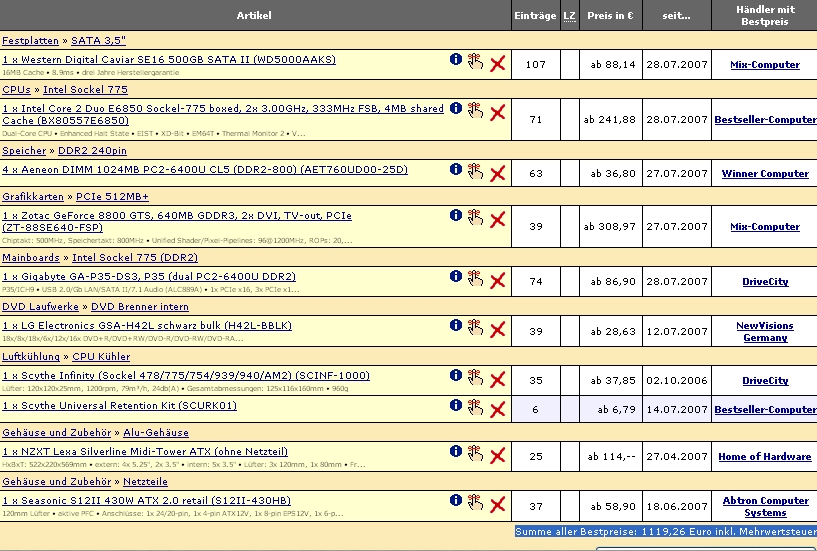Remove Zotac GeForce 8800 GTS with red X
Viewport: 817px width, 551px height.
click(x=498, y=219)
